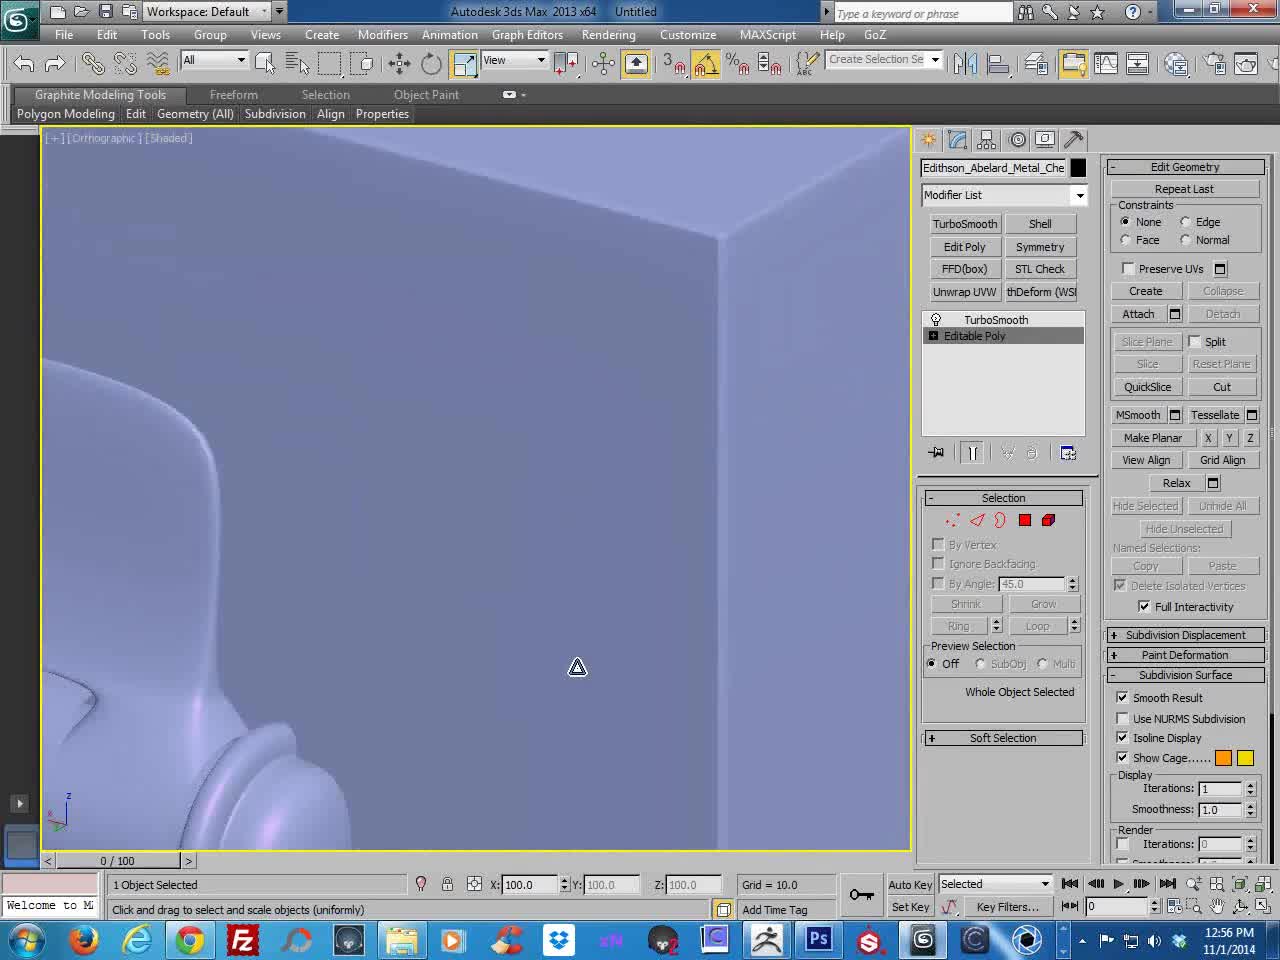Click the Undo arrow icon
The height and width of the screenshot is (960, 1280).
(24, 64)
